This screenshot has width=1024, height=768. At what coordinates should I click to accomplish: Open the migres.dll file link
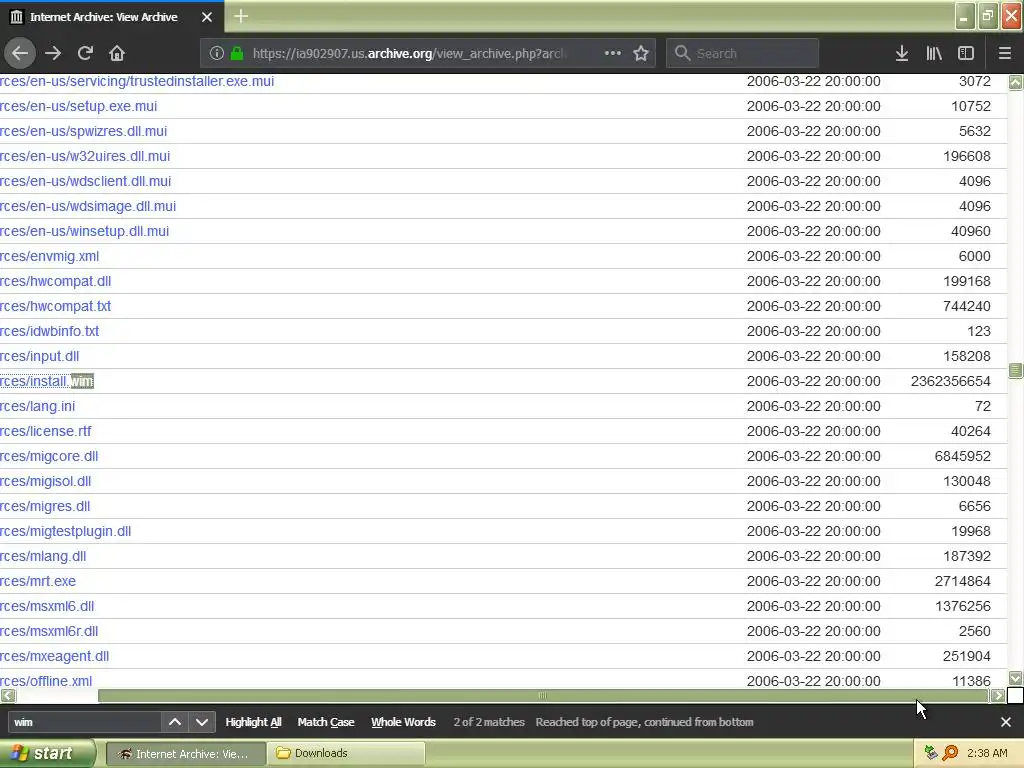(x=45, y=506)
